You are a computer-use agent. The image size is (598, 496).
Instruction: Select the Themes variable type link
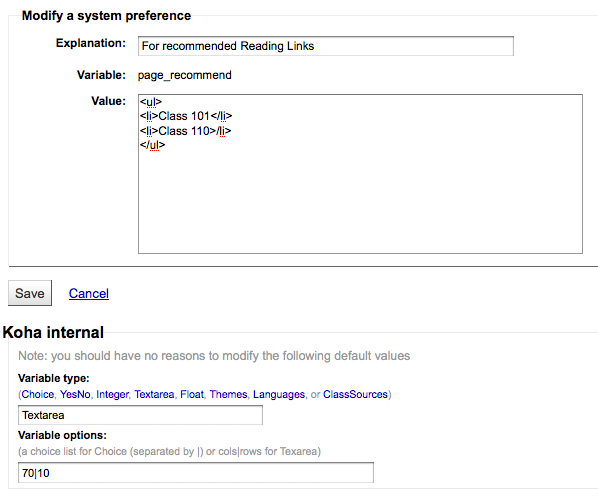[228, 394]
